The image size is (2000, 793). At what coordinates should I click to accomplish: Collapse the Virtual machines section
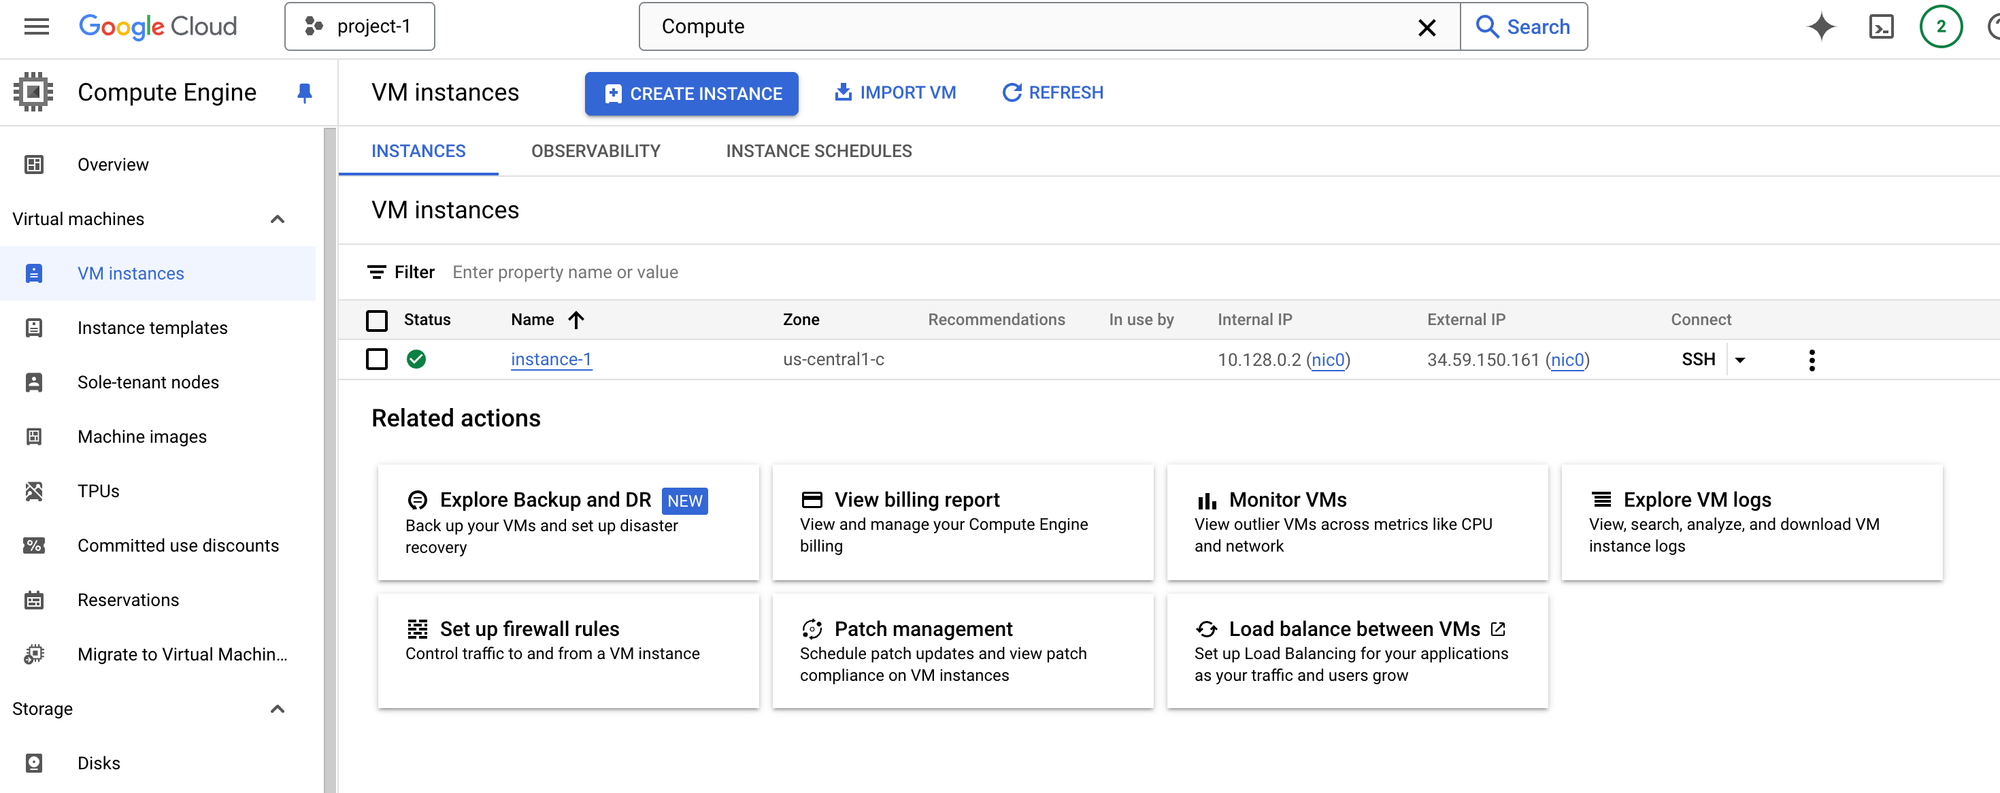[x=278, y=219]
